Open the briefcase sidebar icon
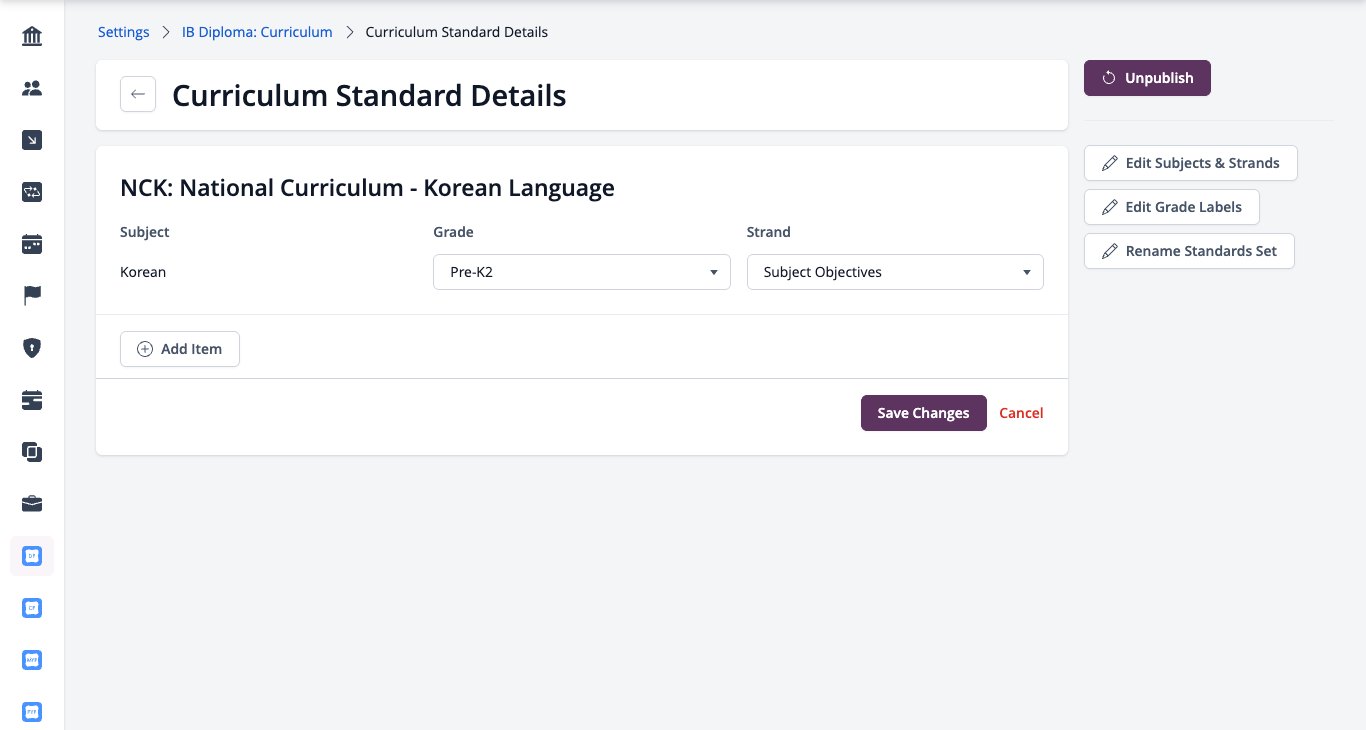The height and width of the screenshot is (730, 1366). click(32, 504)
